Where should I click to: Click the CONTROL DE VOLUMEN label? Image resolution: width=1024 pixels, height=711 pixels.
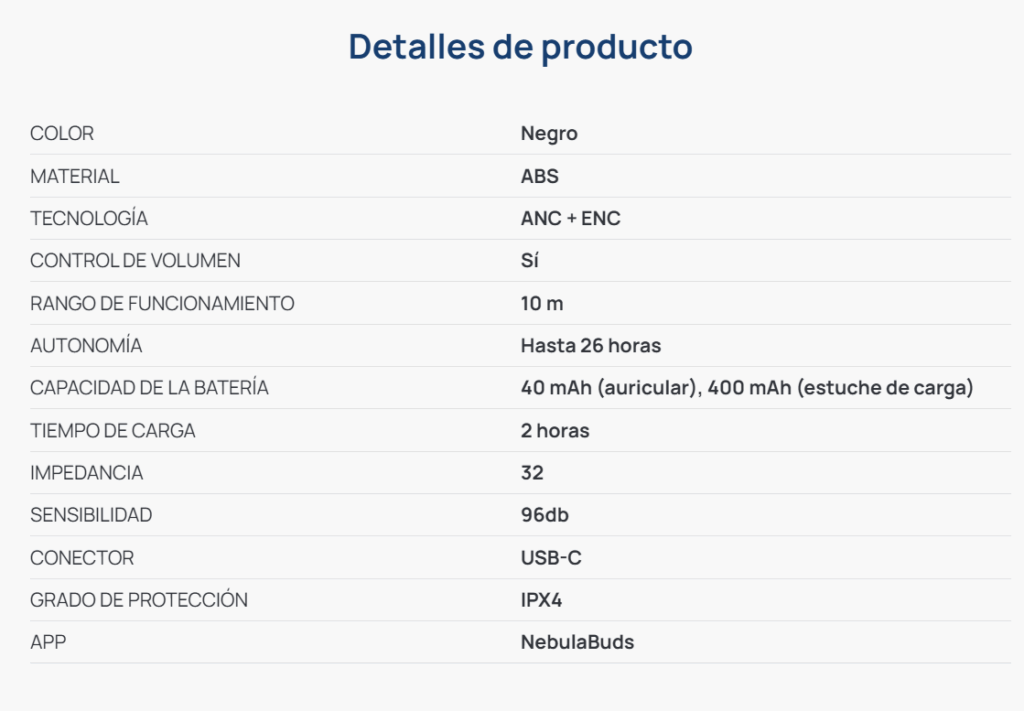135,261
